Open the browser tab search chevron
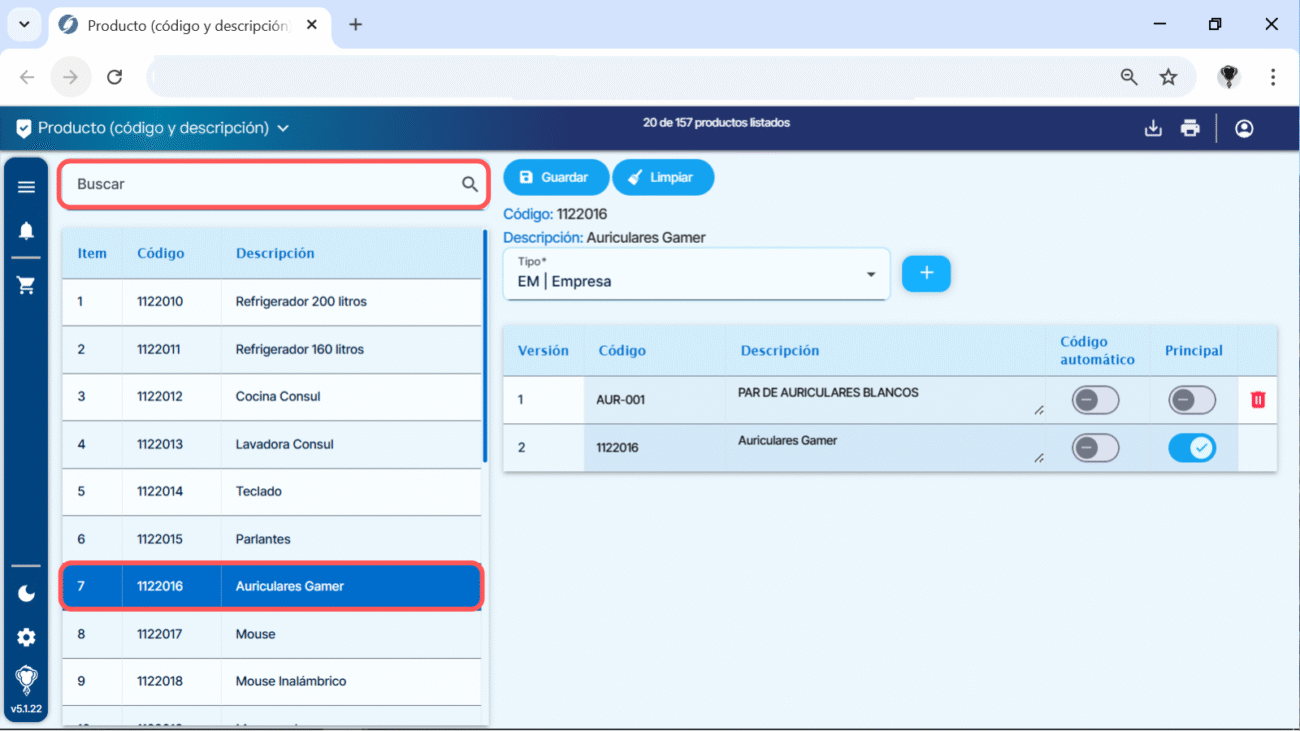Viewport: 1300px width, 731px height. click(x=24, y=24)
